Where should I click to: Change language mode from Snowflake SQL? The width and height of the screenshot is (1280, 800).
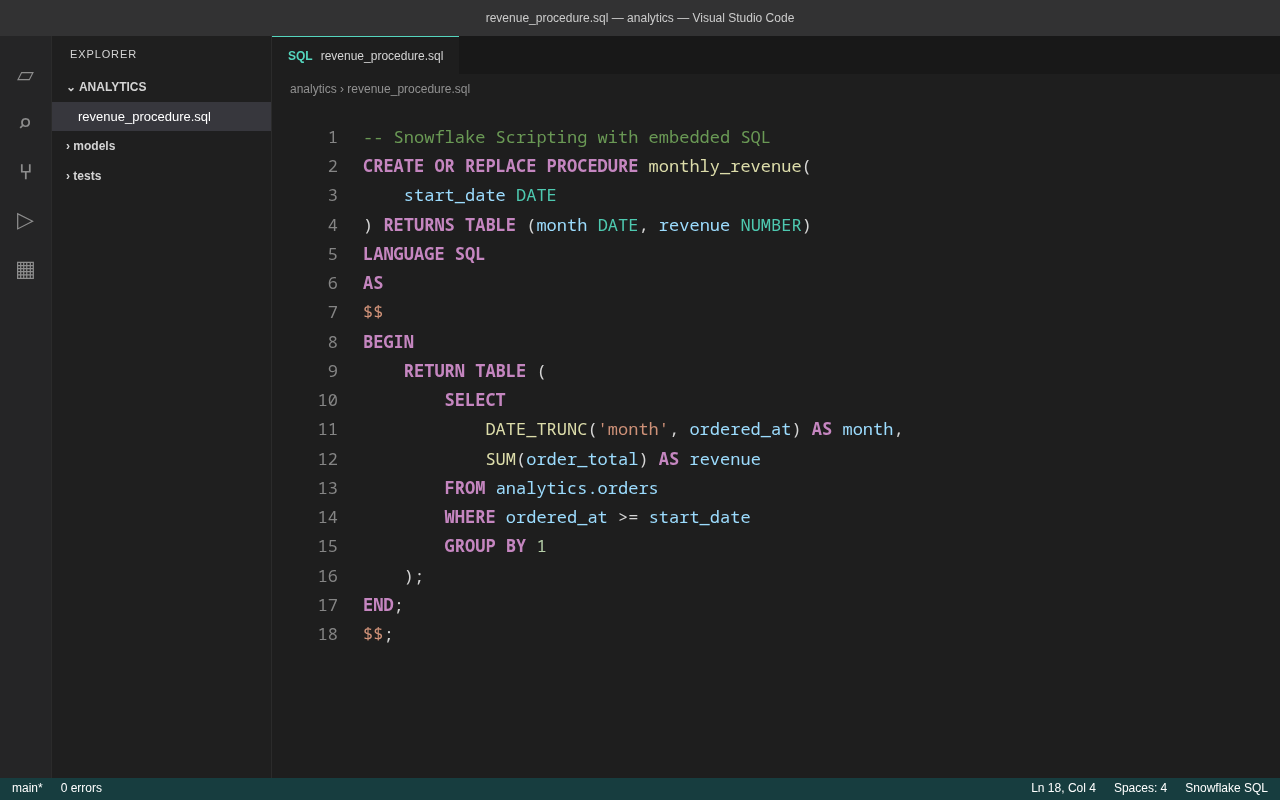click(x=1226, y=788)
